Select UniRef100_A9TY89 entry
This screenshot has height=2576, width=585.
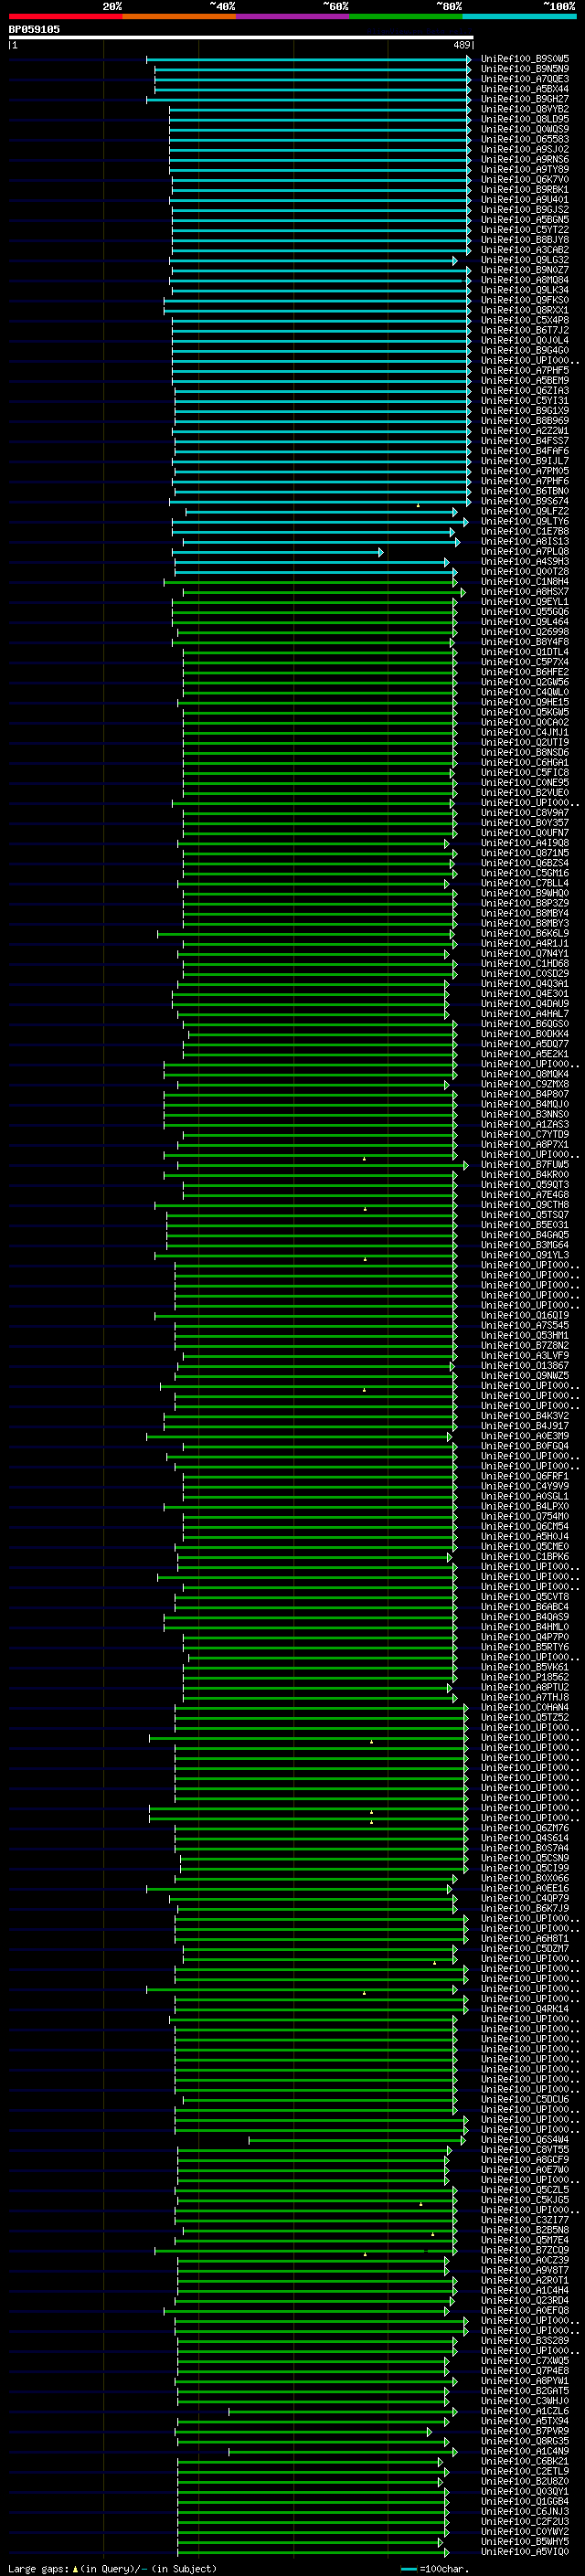pos(524,170)
